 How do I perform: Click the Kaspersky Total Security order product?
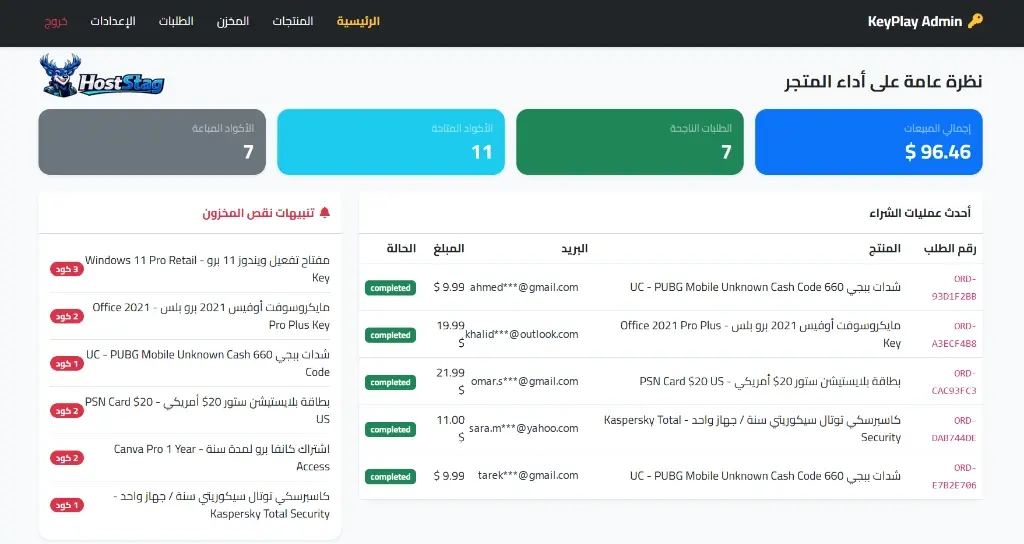tap(752, 428)
